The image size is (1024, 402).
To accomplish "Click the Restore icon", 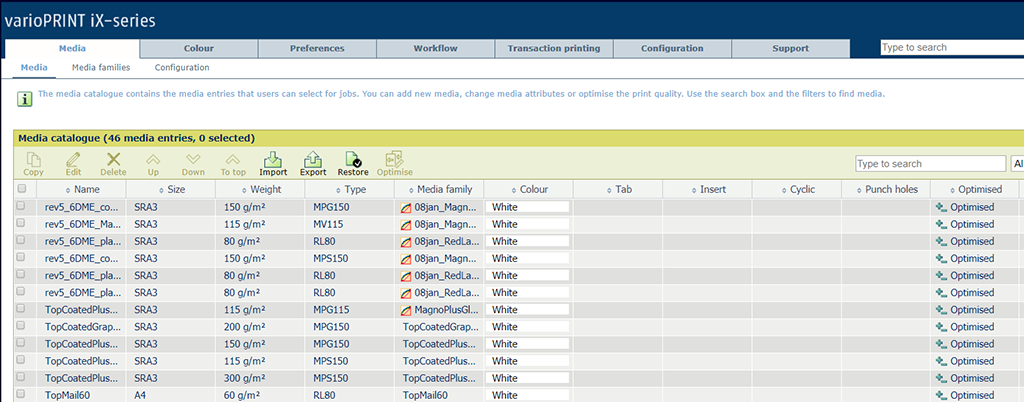I will point(353,159).
